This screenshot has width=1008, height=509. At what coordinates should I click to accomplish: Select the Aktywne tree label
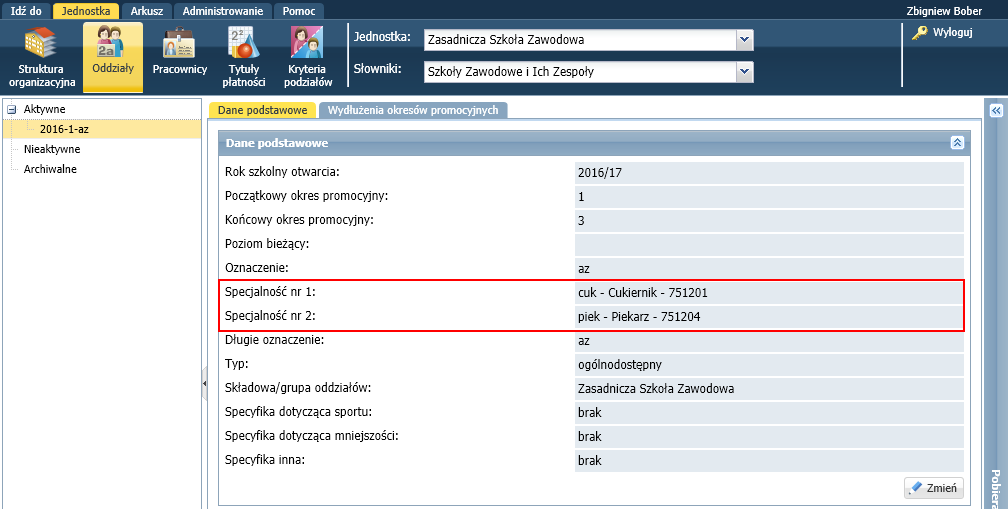point(44,109)
